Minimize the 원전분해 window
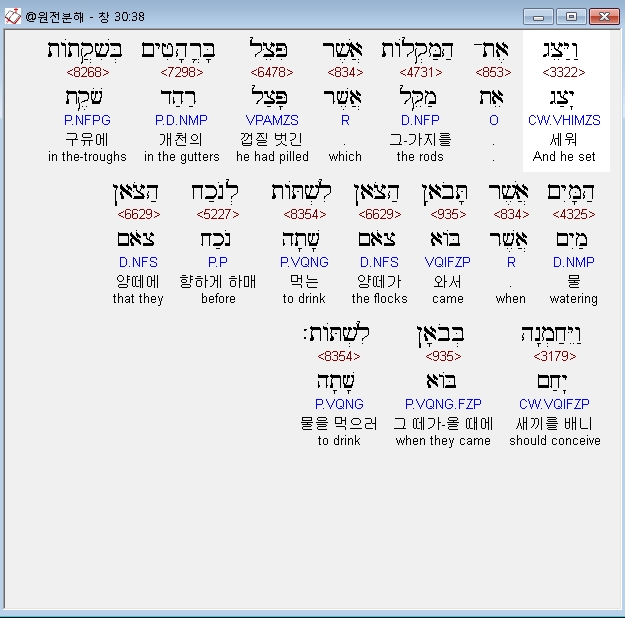Image resolution: width=625 pixels, height=618 pixels. 538,17
